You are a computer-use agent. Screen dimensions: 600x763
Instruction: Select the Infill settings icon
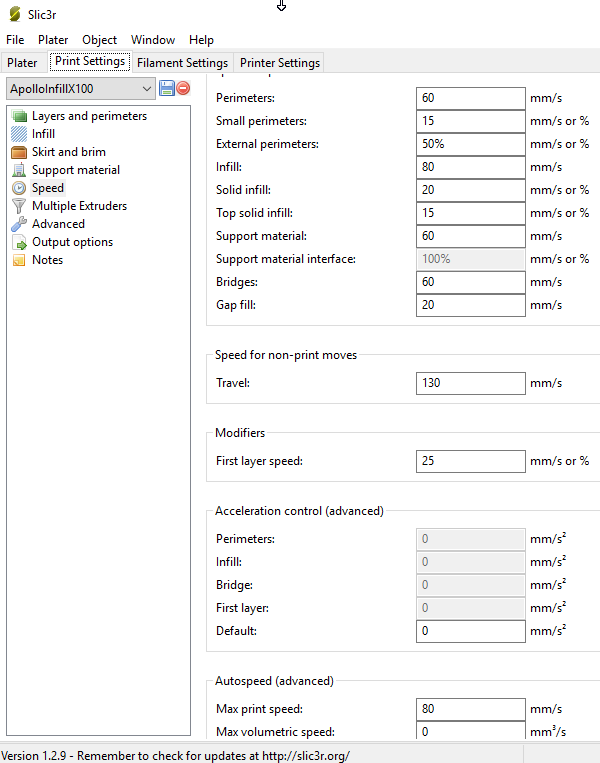[x=20, y=134]
